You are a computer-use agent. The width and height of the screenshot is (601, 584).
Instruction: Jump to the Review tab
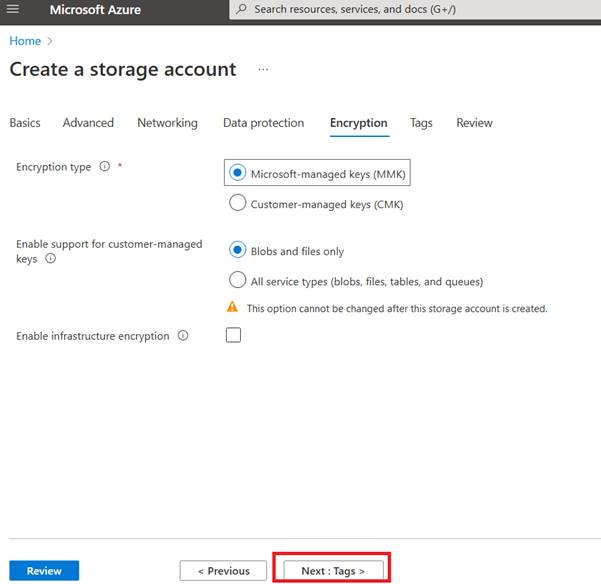475,123
